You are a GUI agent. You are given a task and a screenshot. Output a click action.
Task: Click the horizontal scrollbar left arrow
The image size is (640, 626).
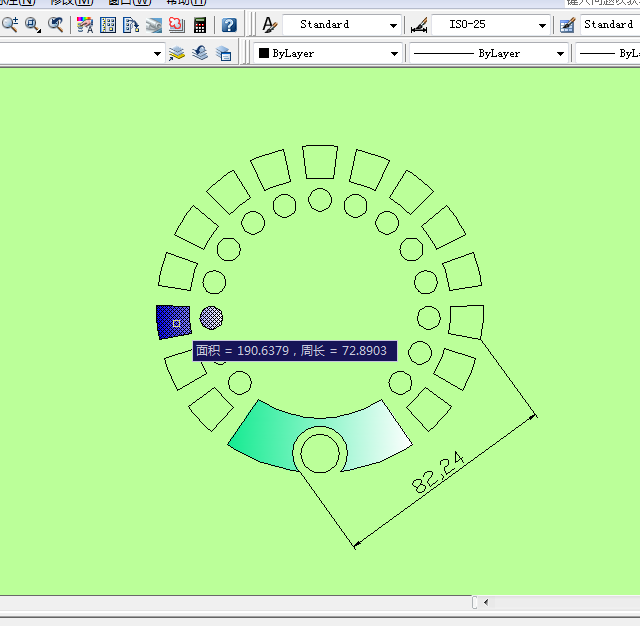click(485, 603)
